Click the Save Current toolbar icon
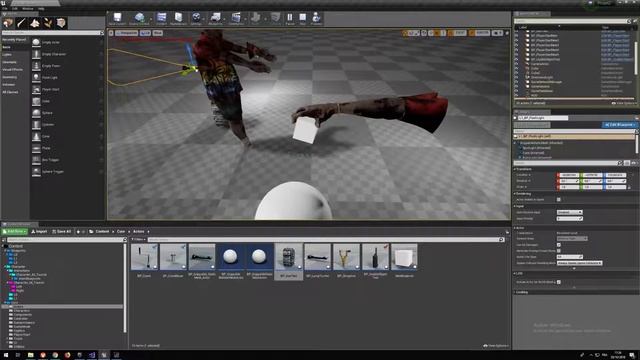 click(117, 18)
